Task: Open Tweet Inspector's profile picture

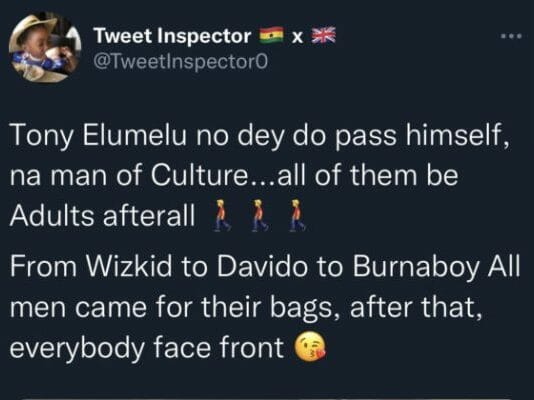Action: [45, 47]
